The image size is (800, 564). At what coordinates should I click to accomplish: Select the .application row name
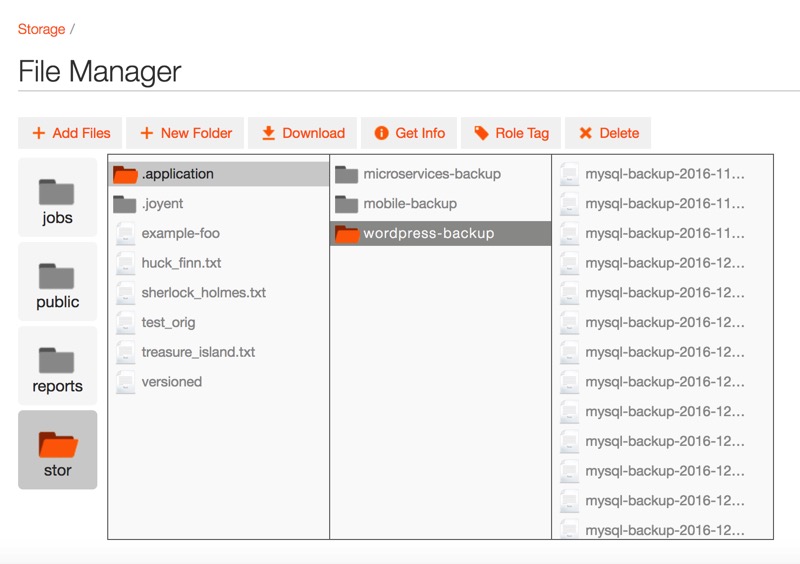[x=178, y=174]
